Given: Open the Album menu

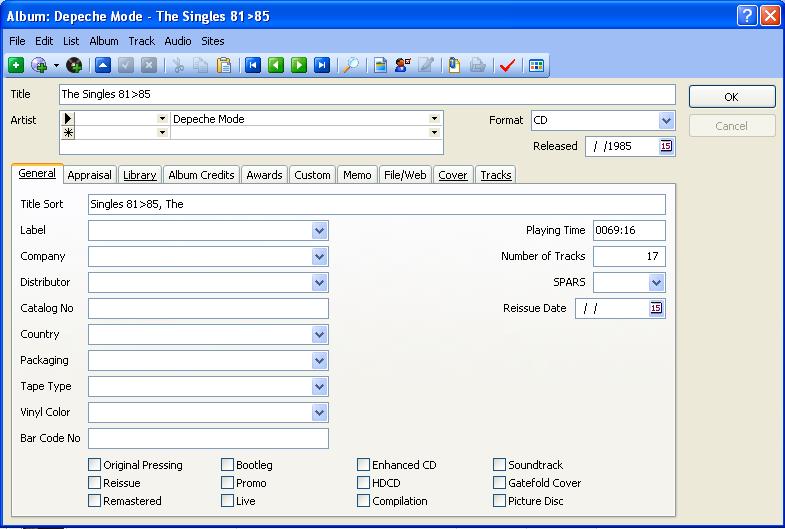Looking at the screenshot, I should point(104,41).
